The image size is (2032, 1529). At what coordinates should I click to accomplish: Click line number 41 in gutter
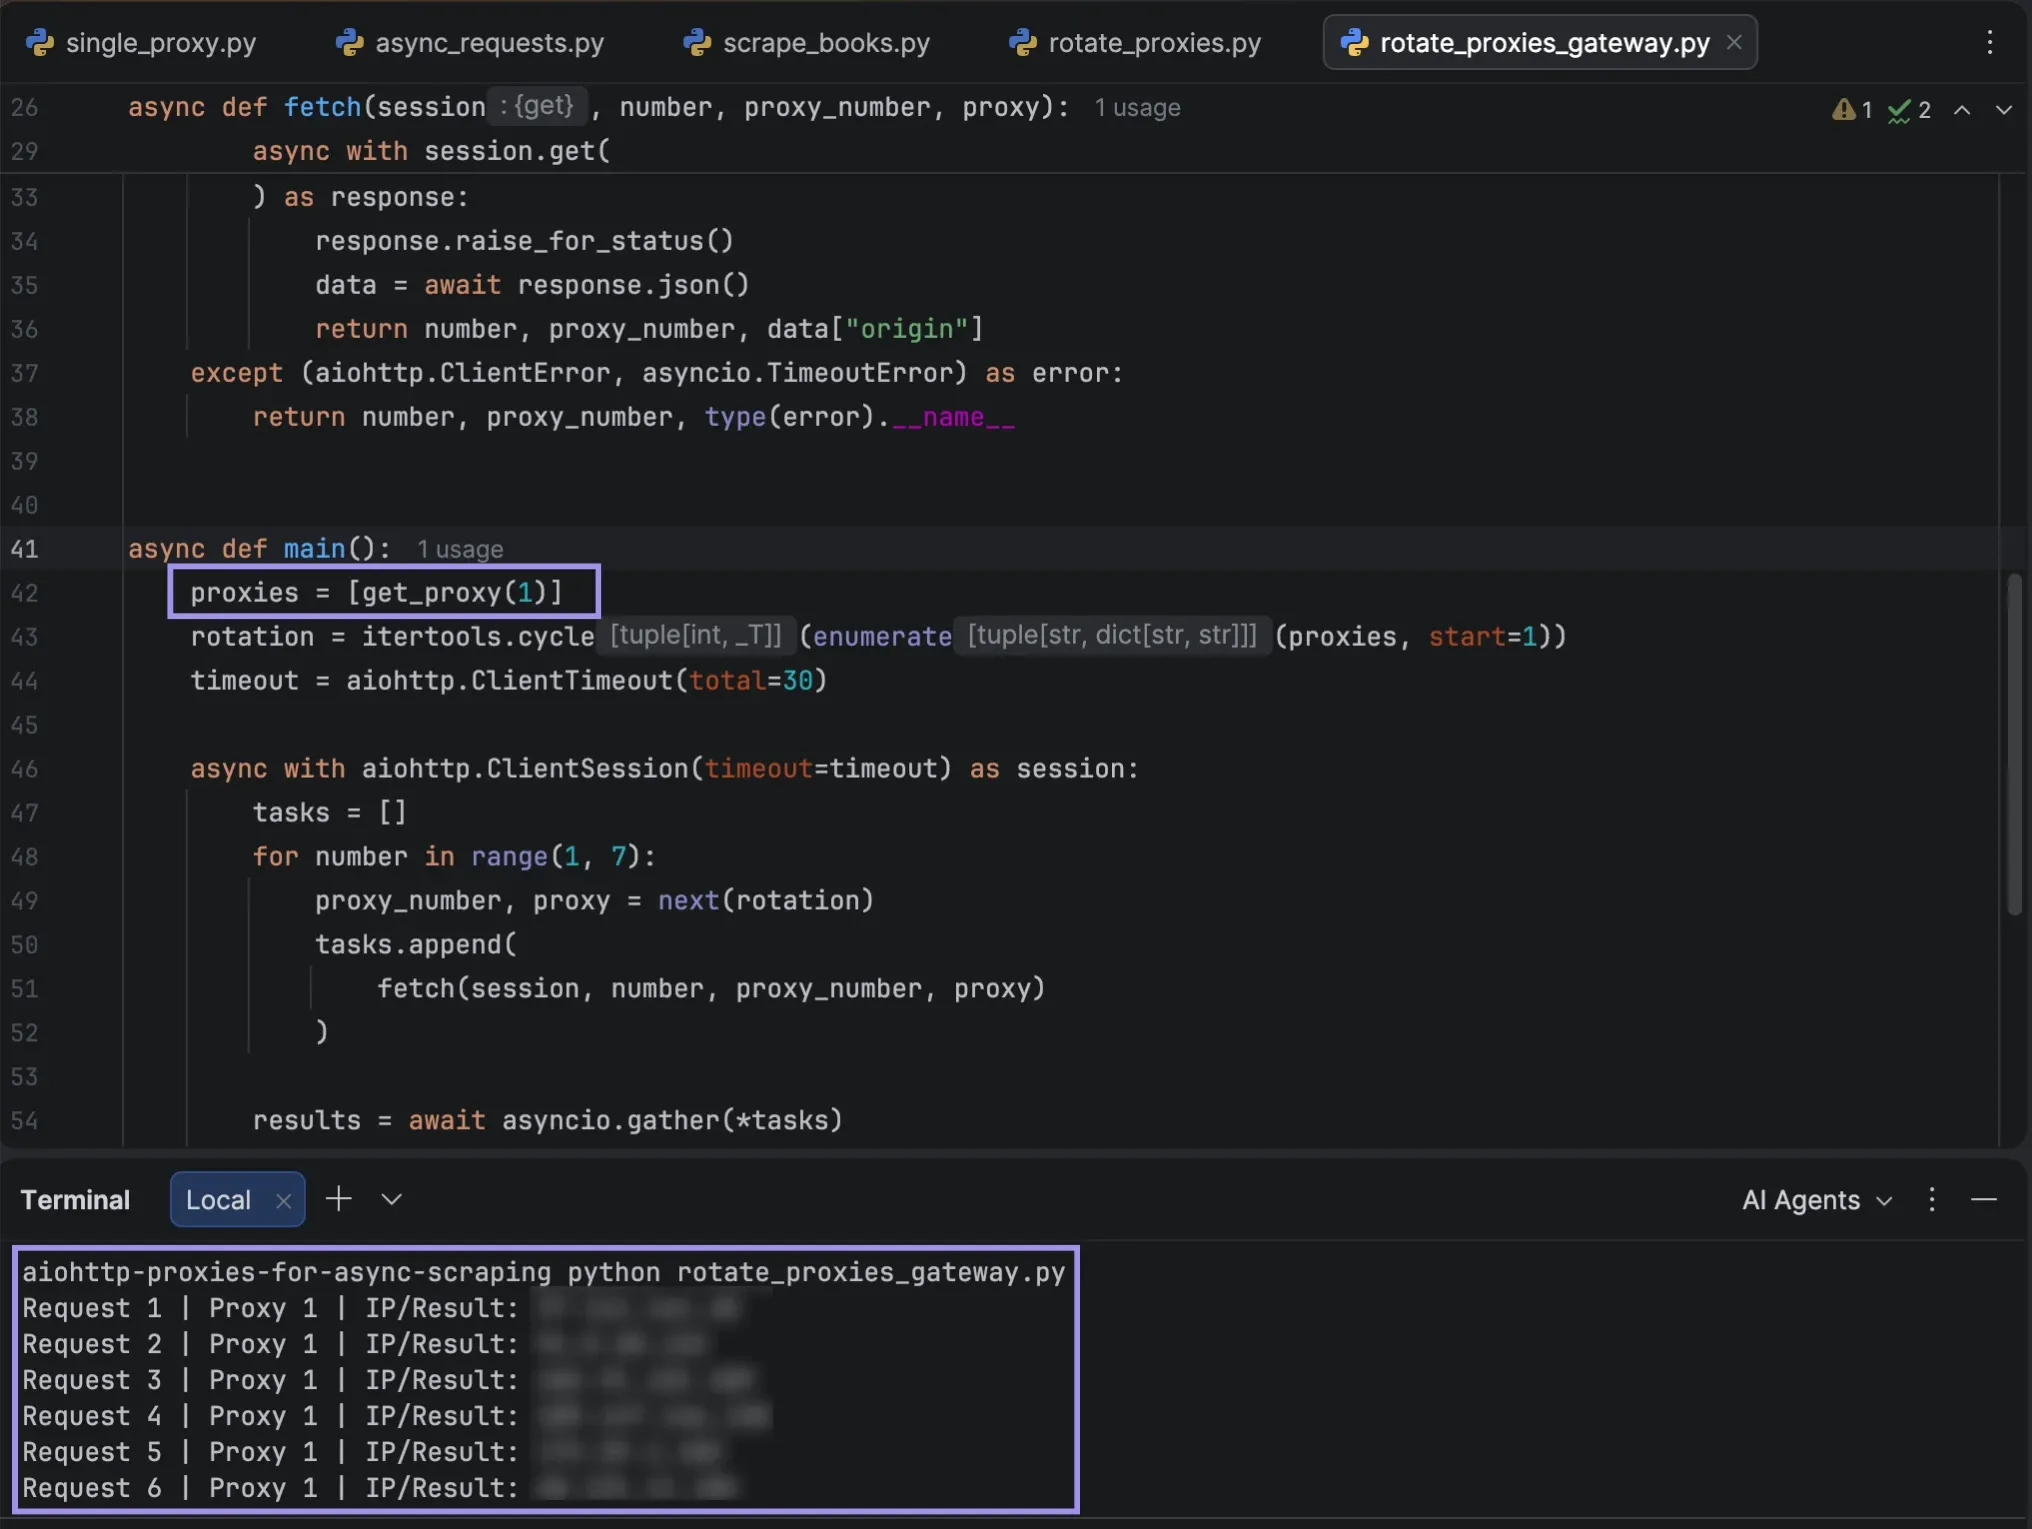(x=25, y=549)
